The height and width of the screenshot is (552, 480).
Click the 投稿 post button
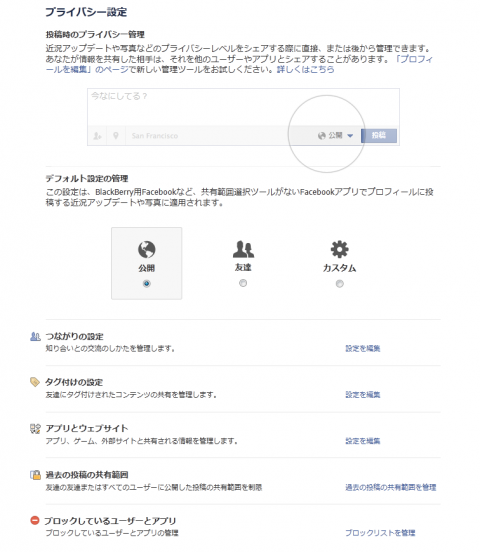tap(379, 136)
